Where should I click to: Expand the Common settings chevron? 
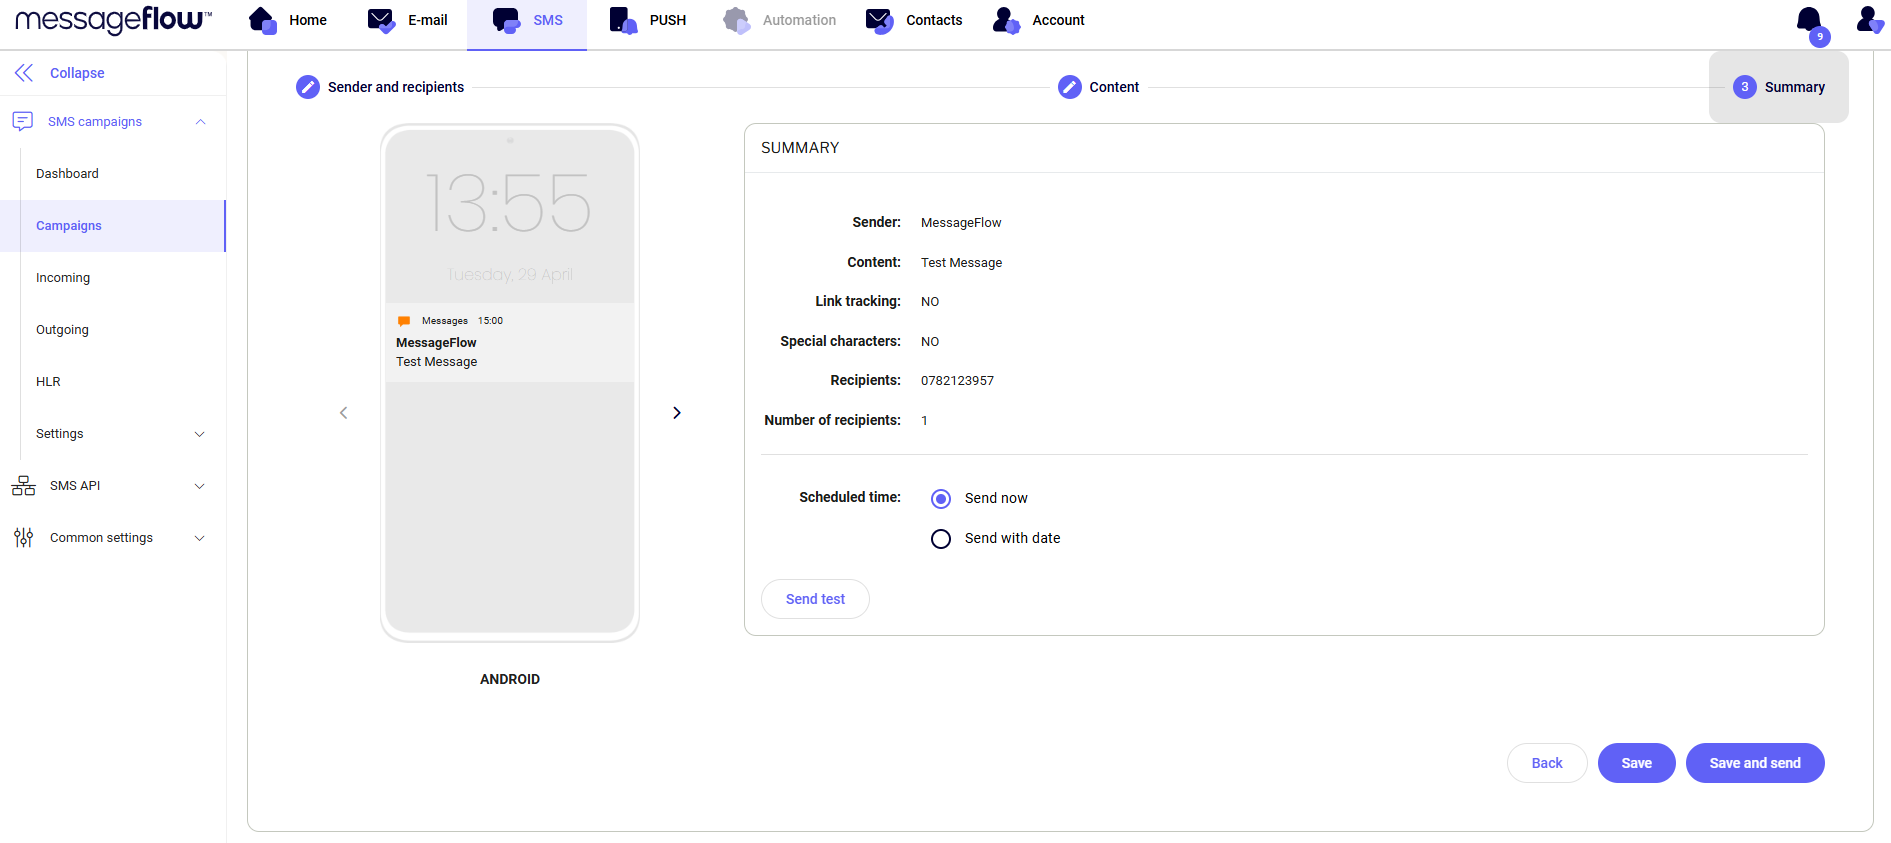[x=199, y=538]
